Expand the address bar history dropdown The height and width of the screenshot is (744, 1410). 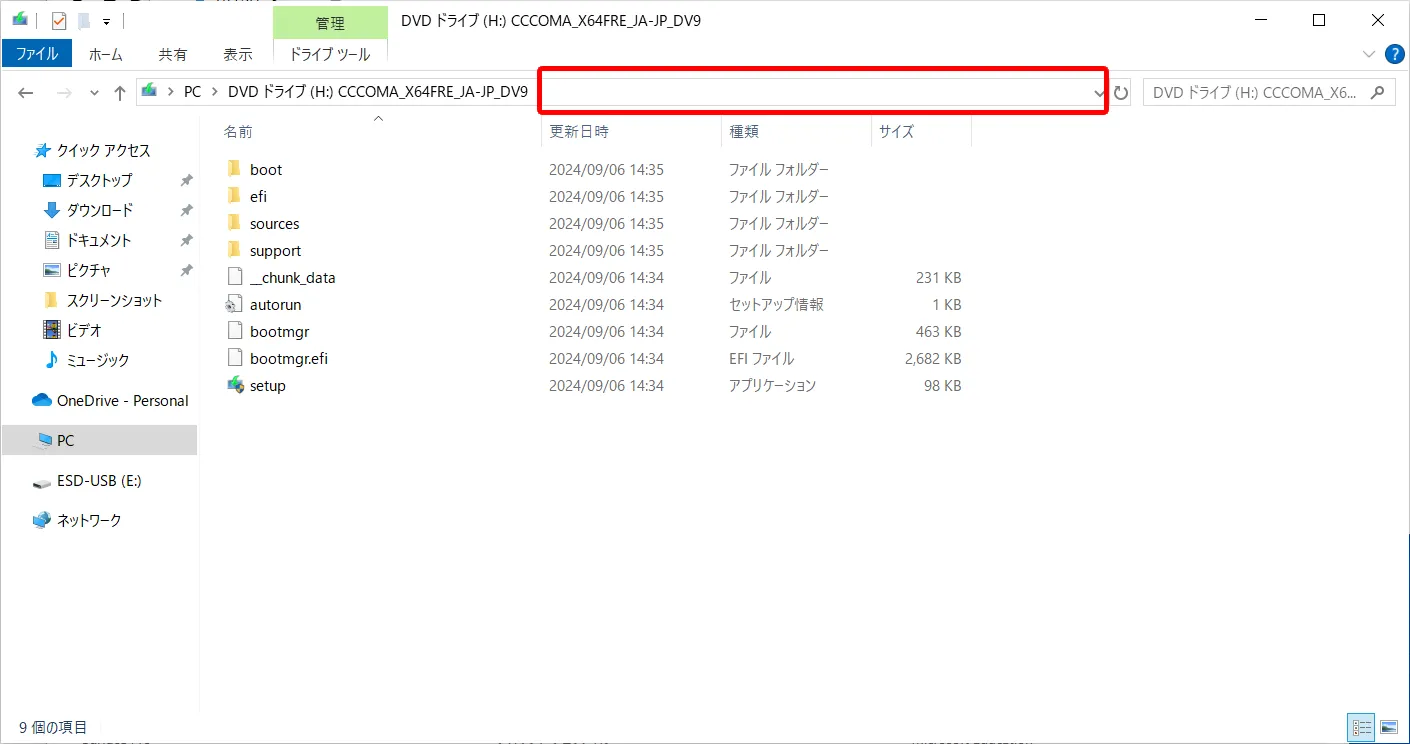tap(1099, 93)
